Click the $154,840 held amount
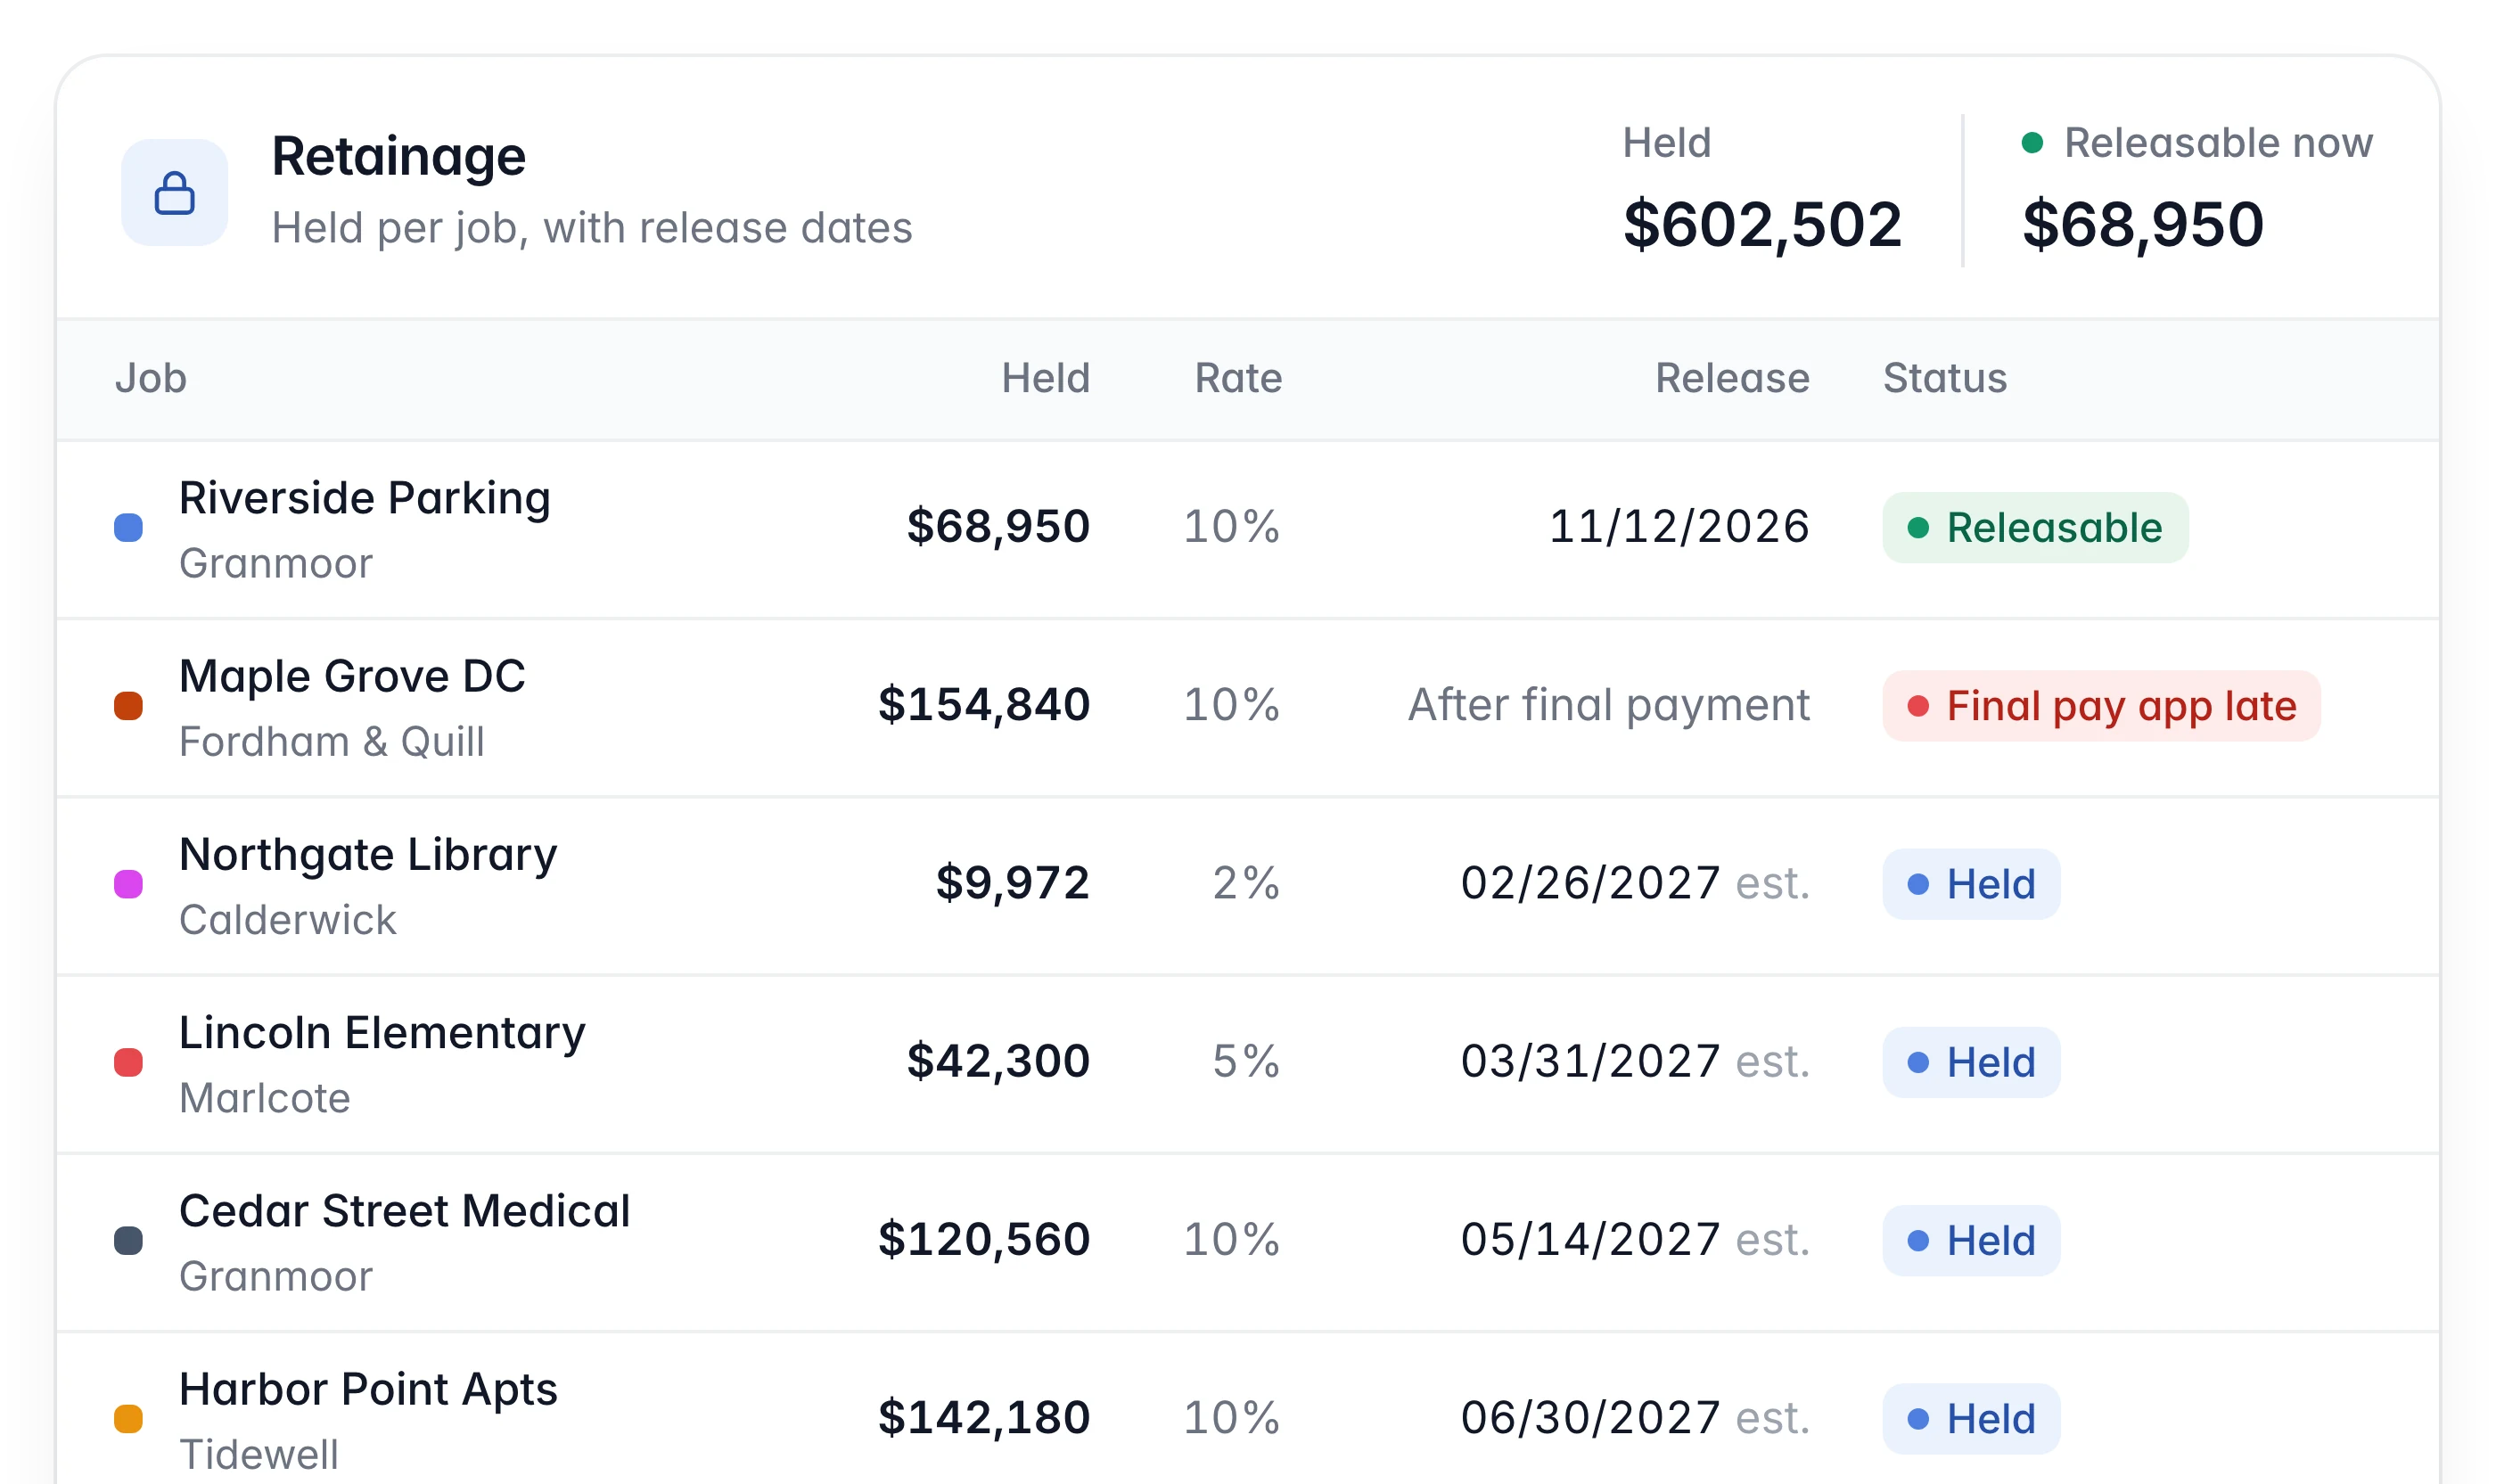 (x=984, y=705)
